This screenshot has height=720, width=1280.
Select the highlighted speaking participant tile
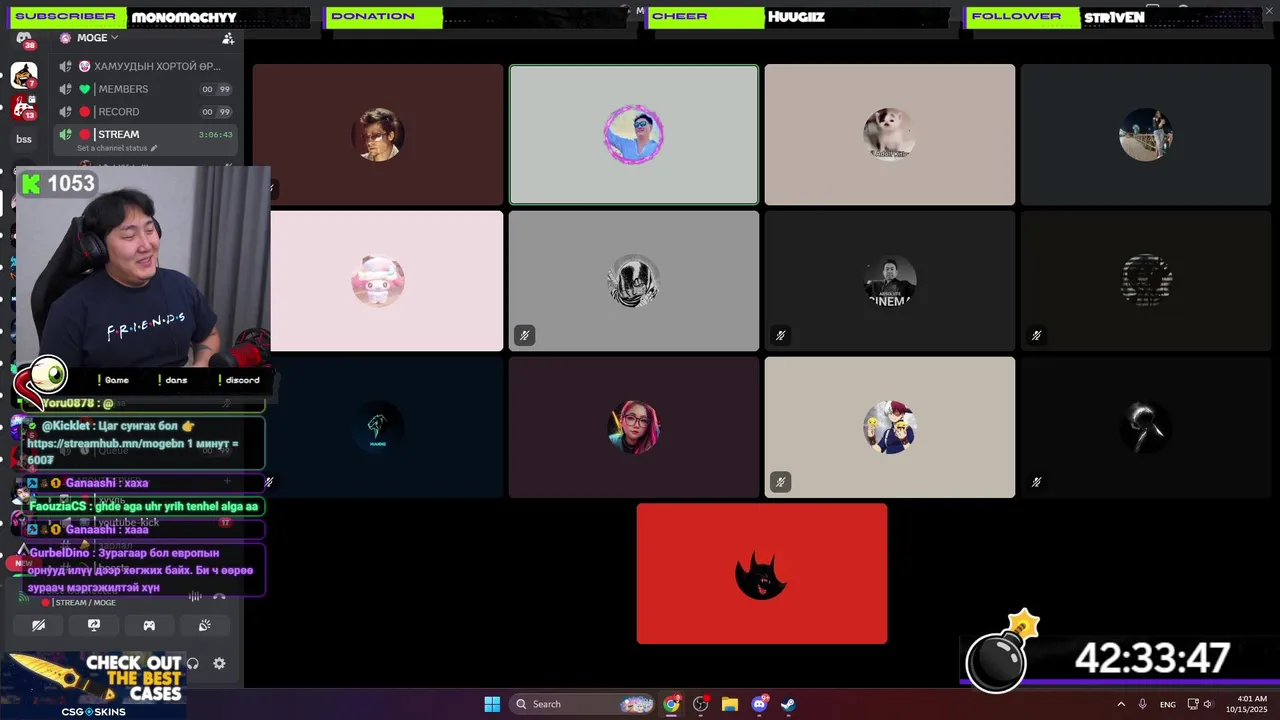point(634,134)
